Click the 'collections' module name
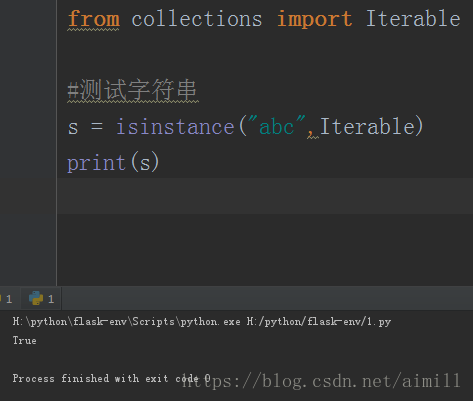Viewport: 473px width, 401px height. (197, 19)
